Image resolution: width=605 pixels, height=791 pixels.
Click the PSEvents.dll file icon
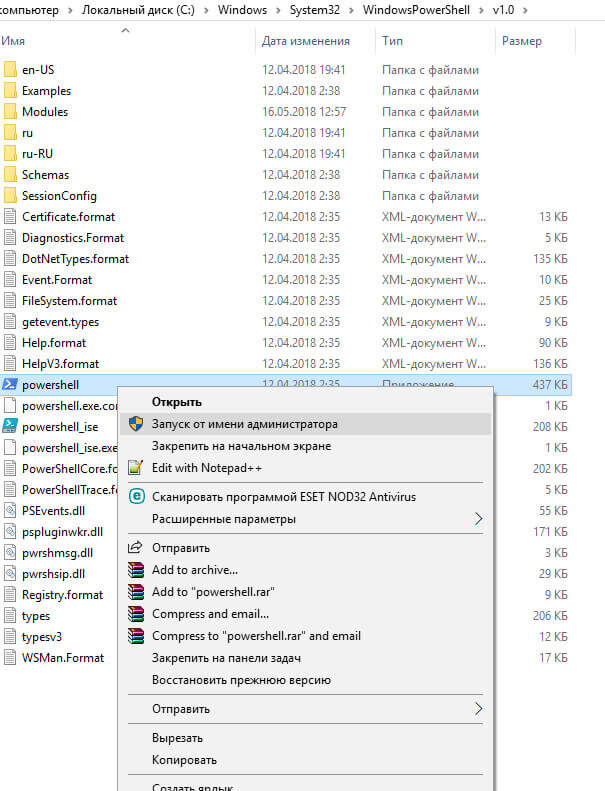coord(10,511)
